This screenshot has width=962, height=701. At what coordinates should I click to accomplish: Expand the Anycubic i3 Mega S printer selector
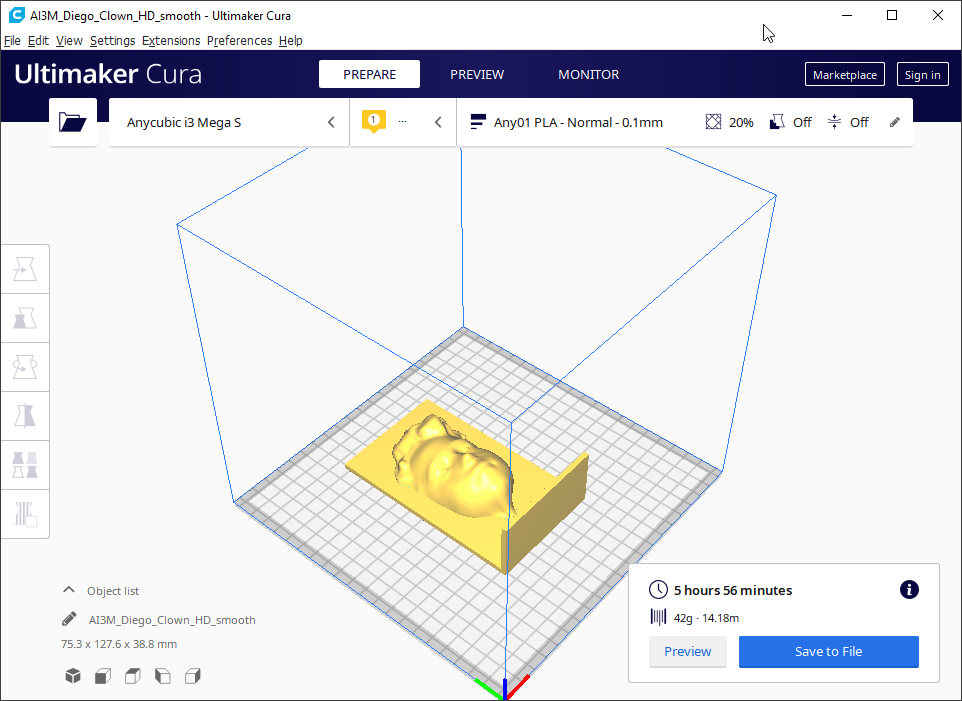(229, 122)
